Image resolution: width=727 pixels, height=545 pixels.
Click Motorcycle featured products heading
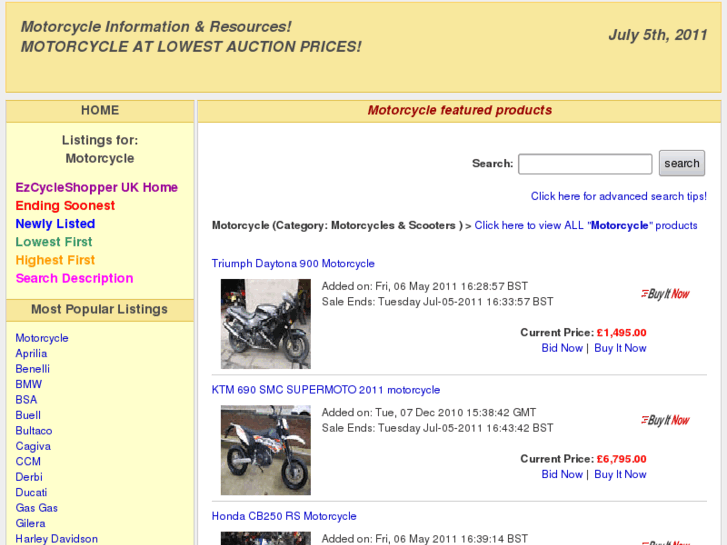coord(459,110)
